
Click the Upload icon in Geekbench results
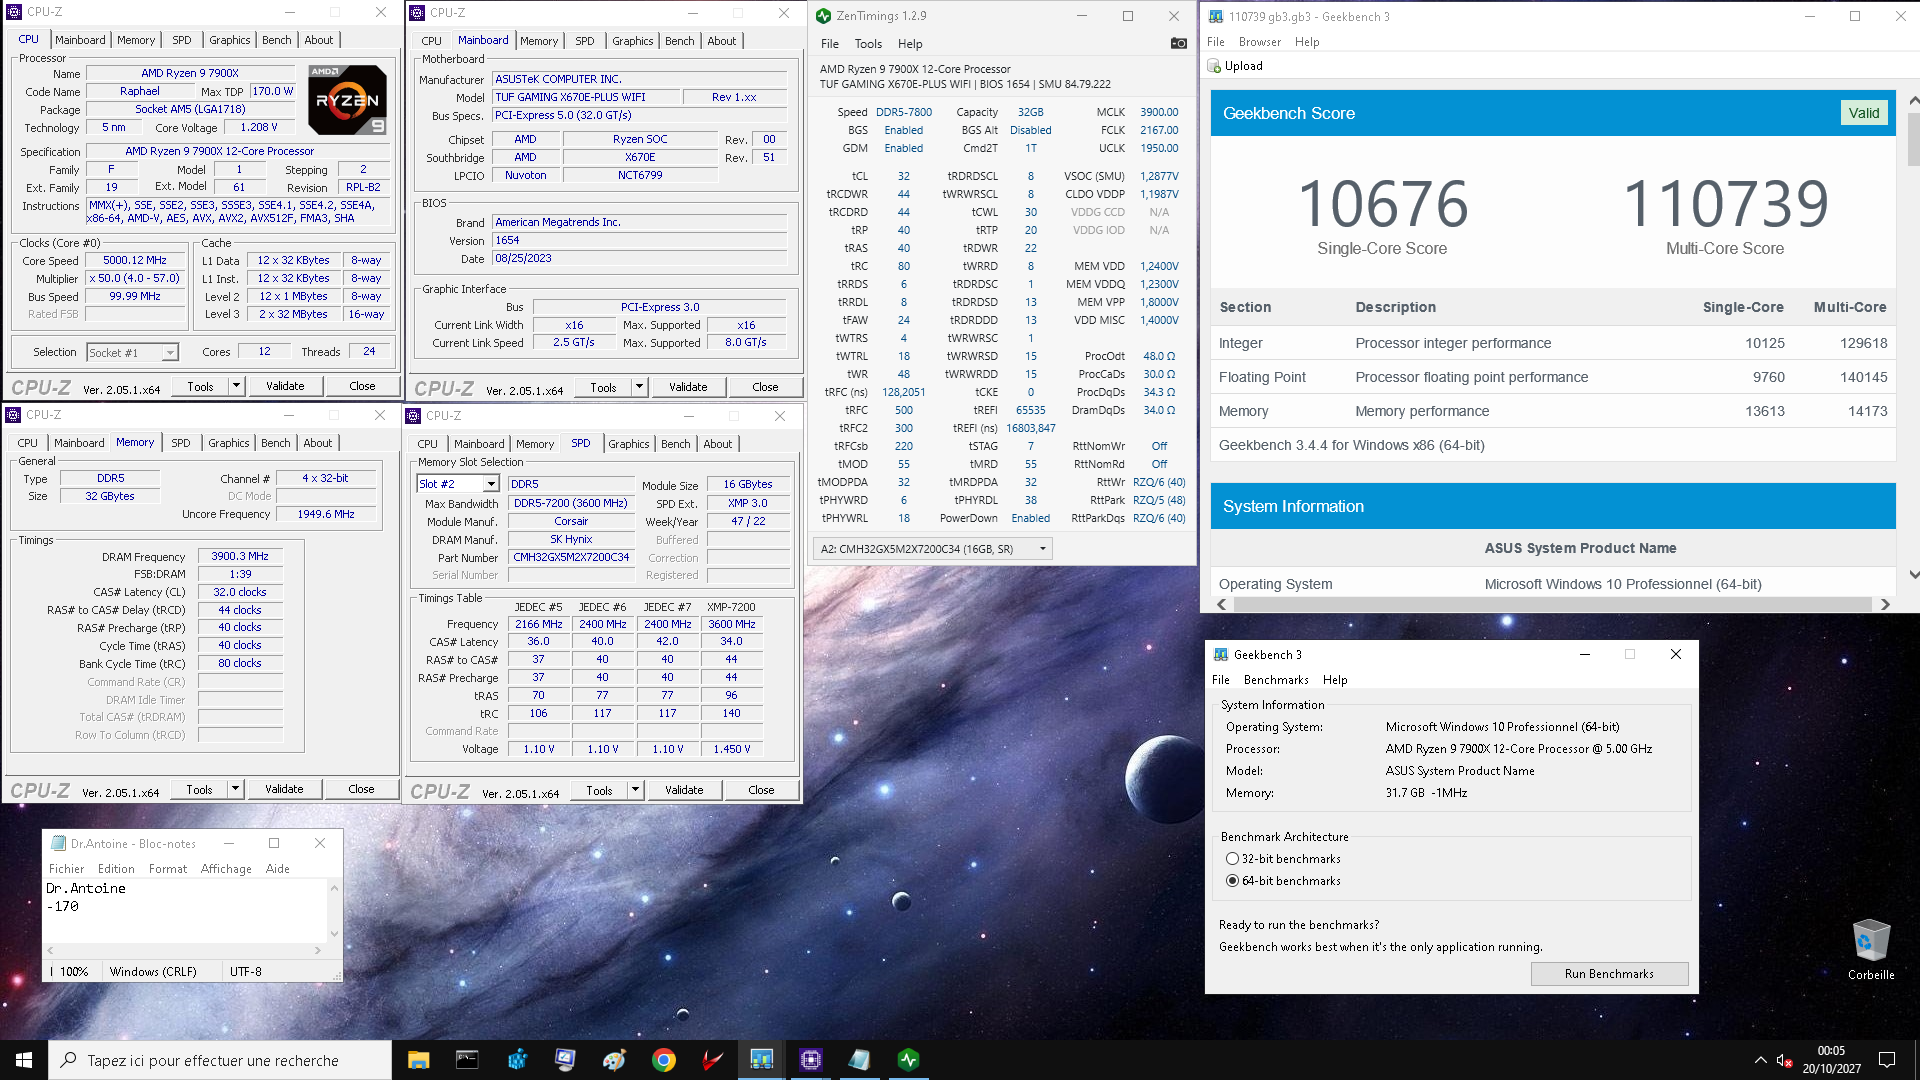(x=1215, y=66)
